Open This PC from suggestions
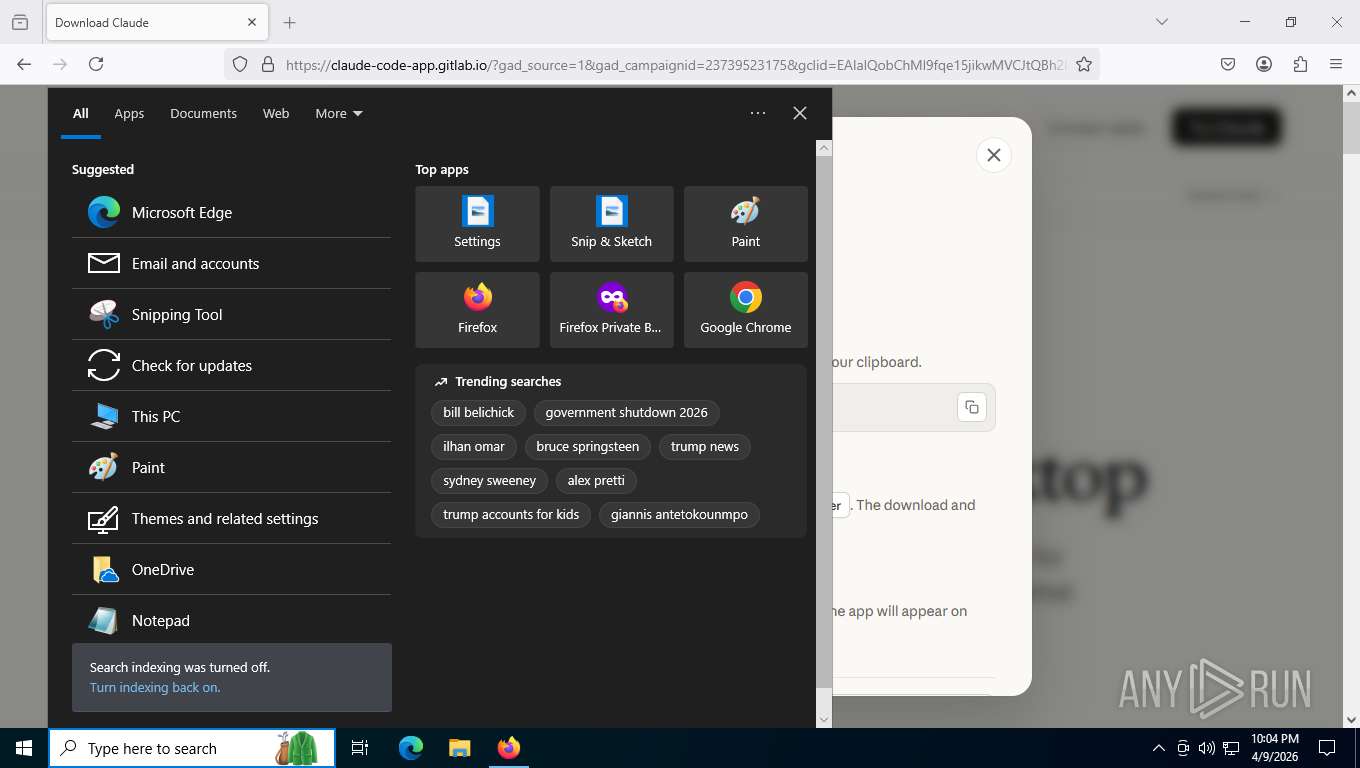Viewport: 1360px width, 768px height. 231,416
